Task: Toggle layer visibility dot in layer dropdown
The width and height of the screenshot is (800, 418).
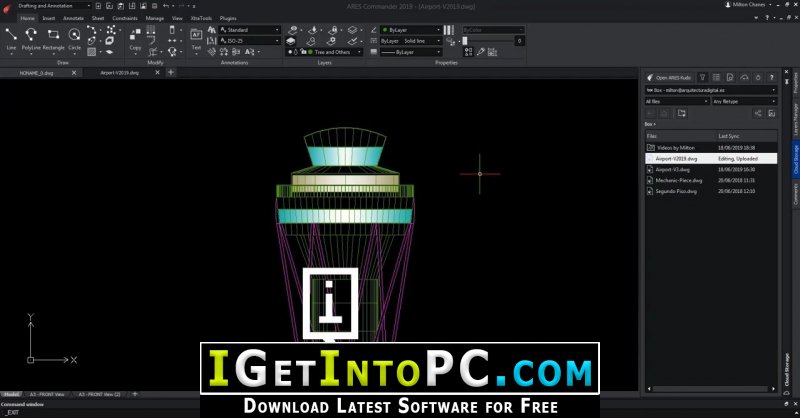Action: tap(290, 52)
